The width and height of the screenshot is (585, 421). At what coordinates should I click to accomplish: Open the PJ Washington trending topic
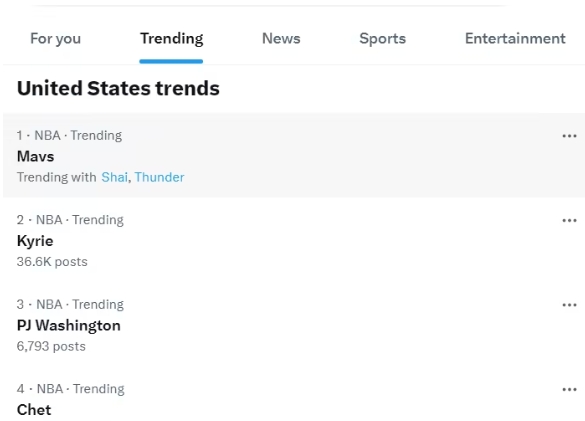coord(69,325)
